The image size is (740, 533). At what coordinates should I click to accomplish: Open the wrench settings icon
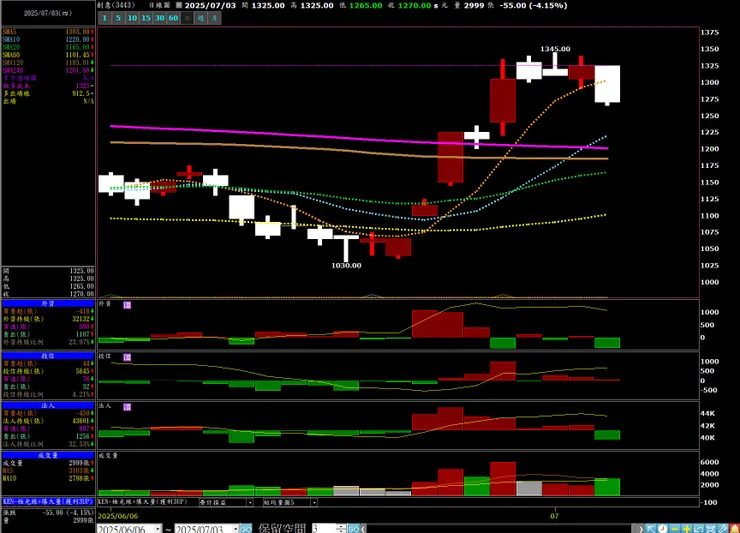pos(723,529)
